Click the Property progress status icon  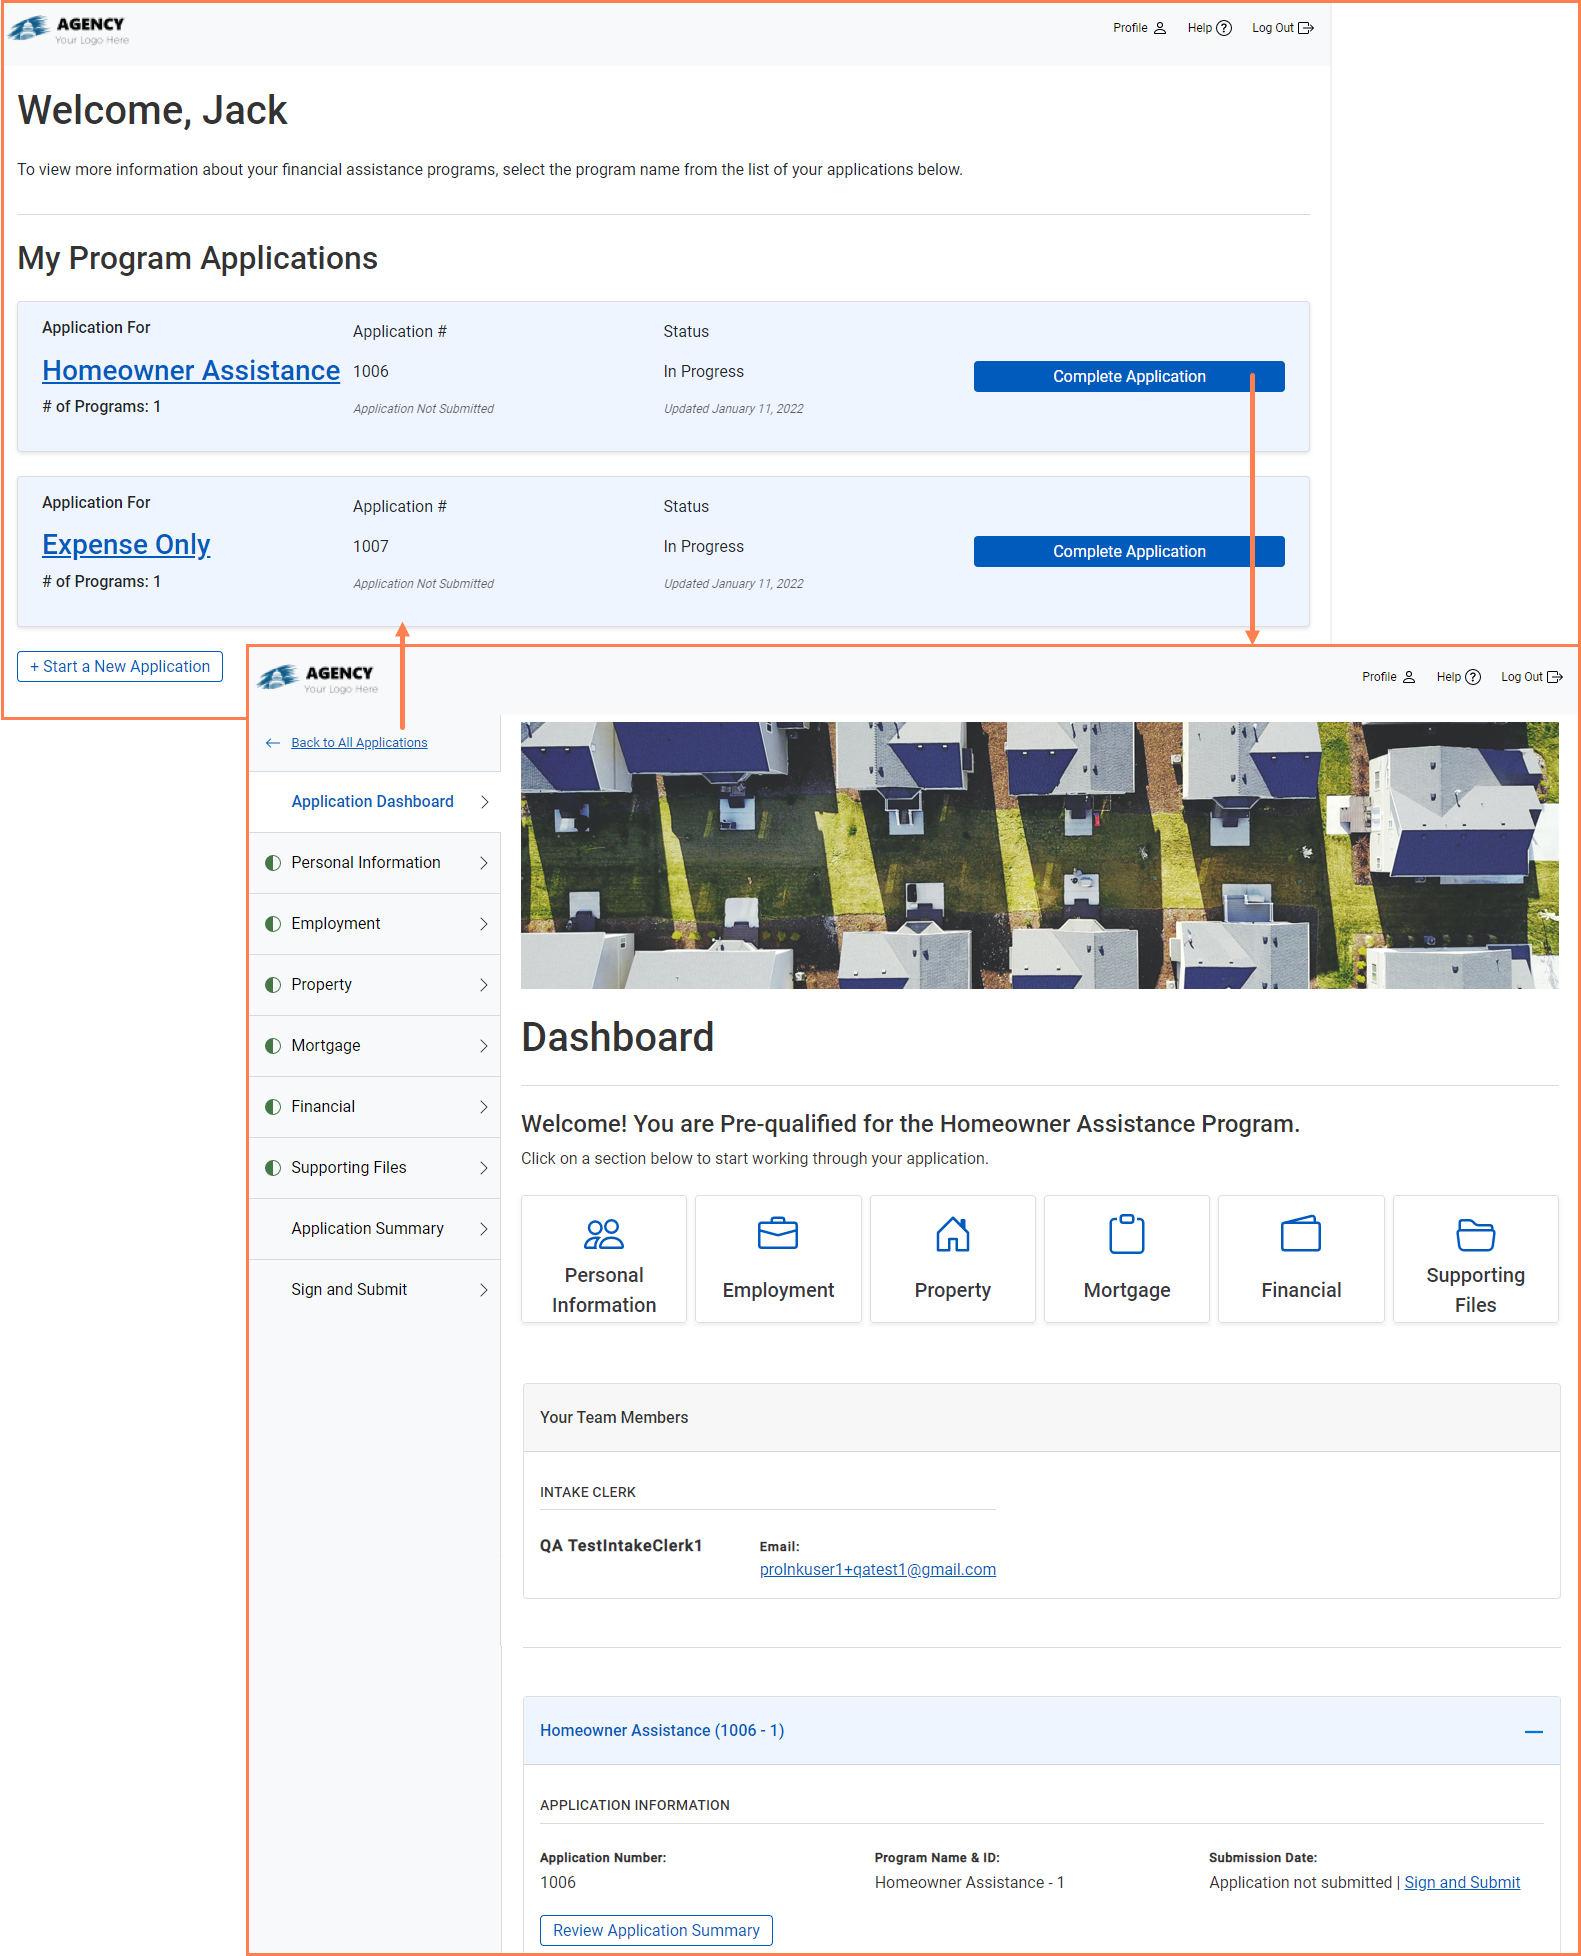273,985
